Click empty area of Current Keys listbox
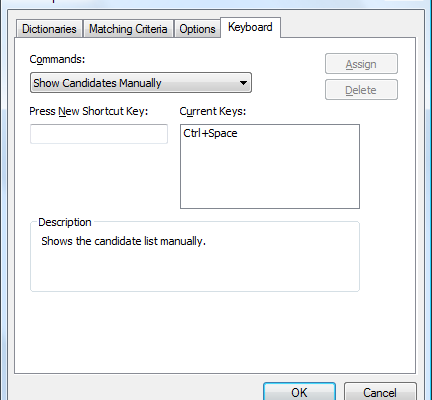This screenshot has height=400, width=432. click(270, 177)
